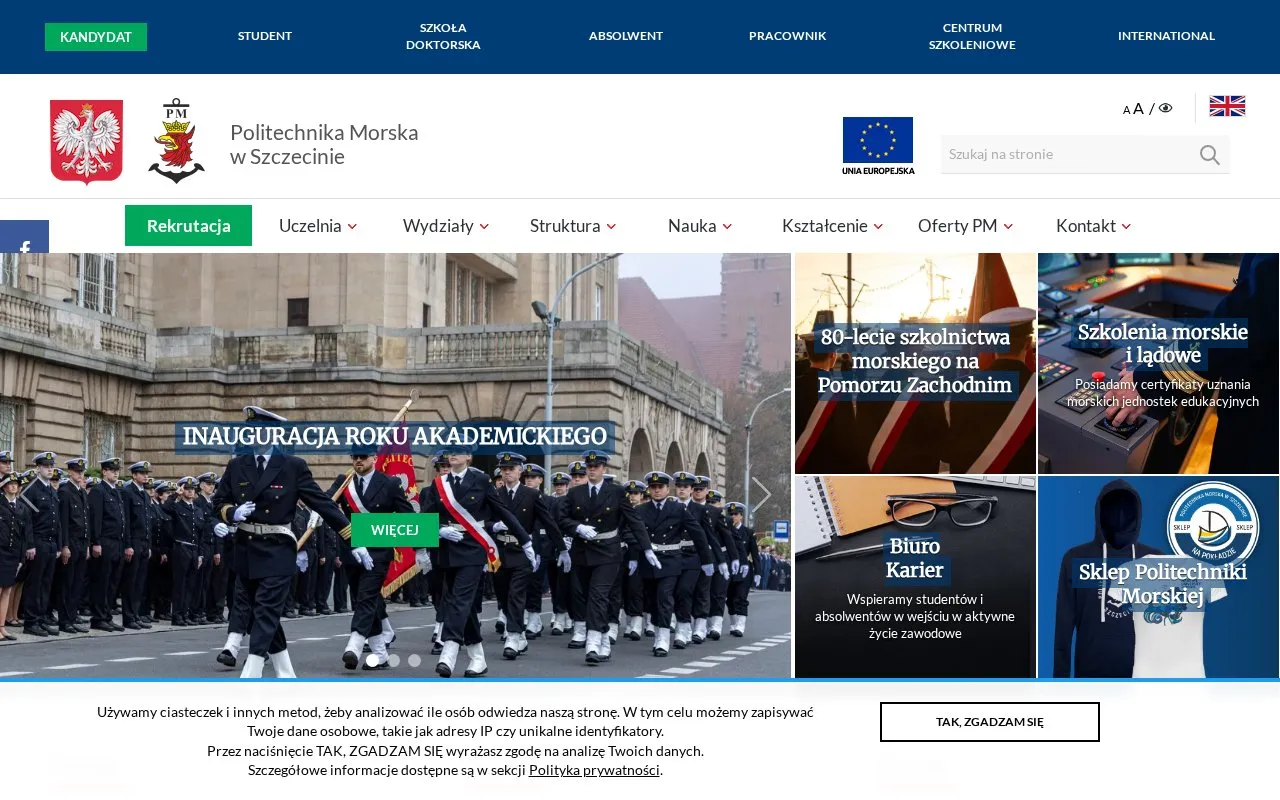Expand the Oferty PM menu

[x=965, y=226]
